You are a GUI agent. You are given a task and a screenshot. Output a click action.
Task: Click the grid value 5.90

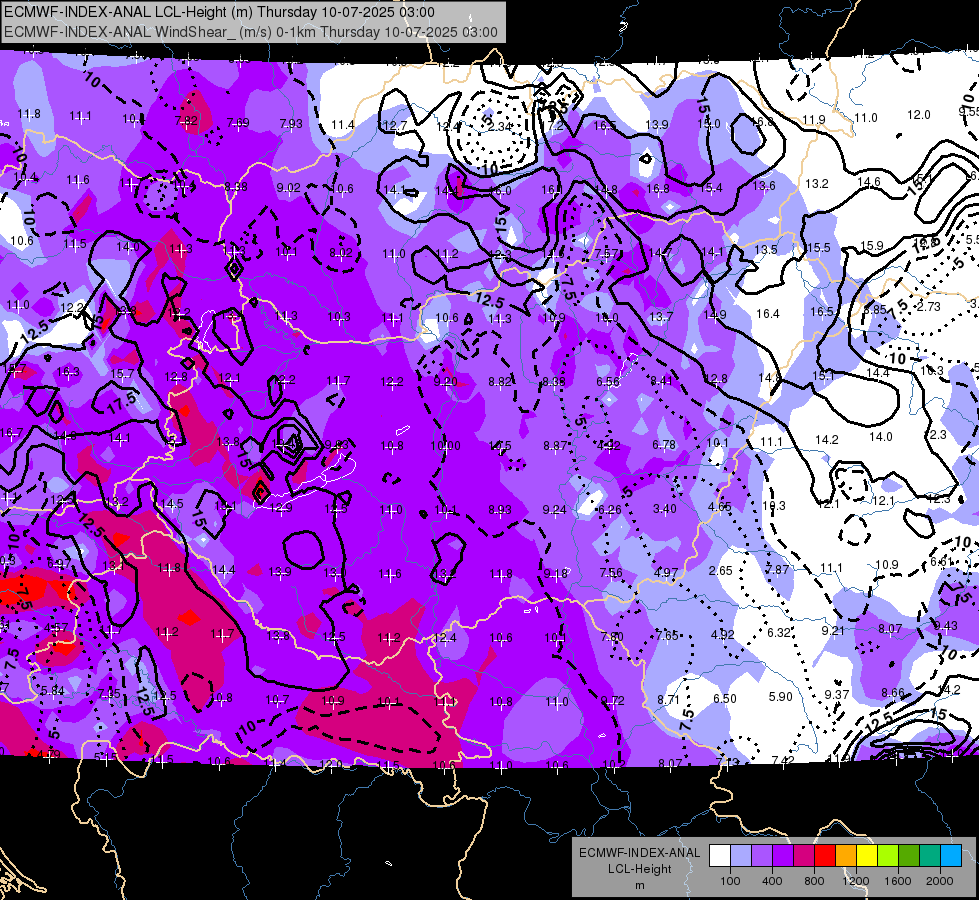(x=780, y=696)
